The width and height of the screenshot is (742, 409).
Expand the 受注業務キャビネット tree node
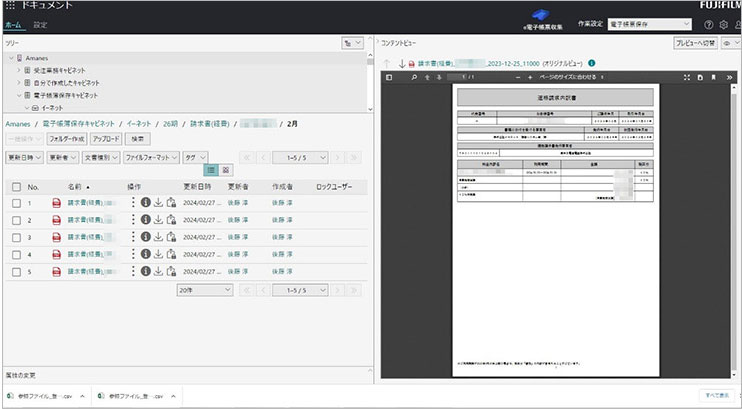pos(17,70)
